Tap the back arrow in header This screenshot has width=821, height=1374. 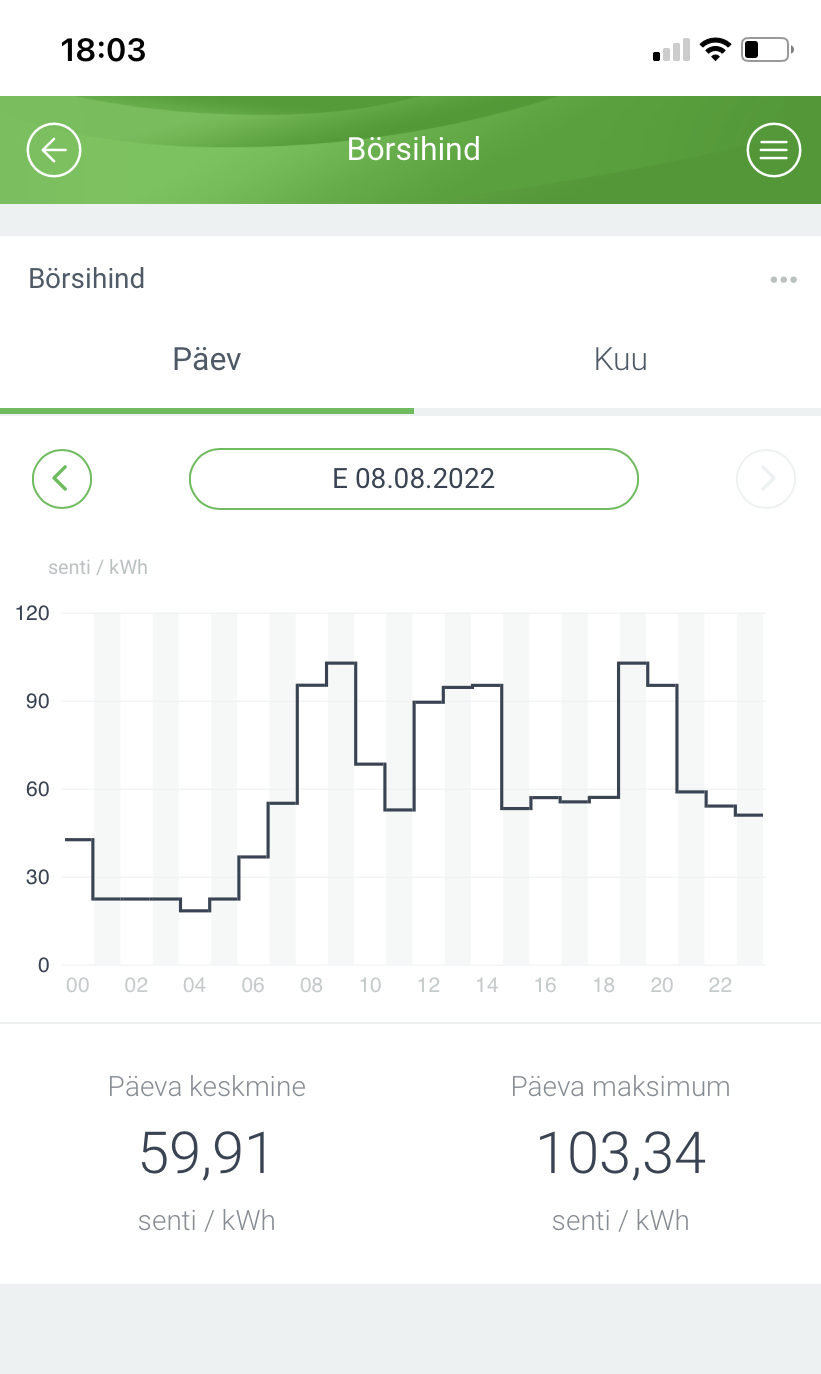tap(54, 150)
